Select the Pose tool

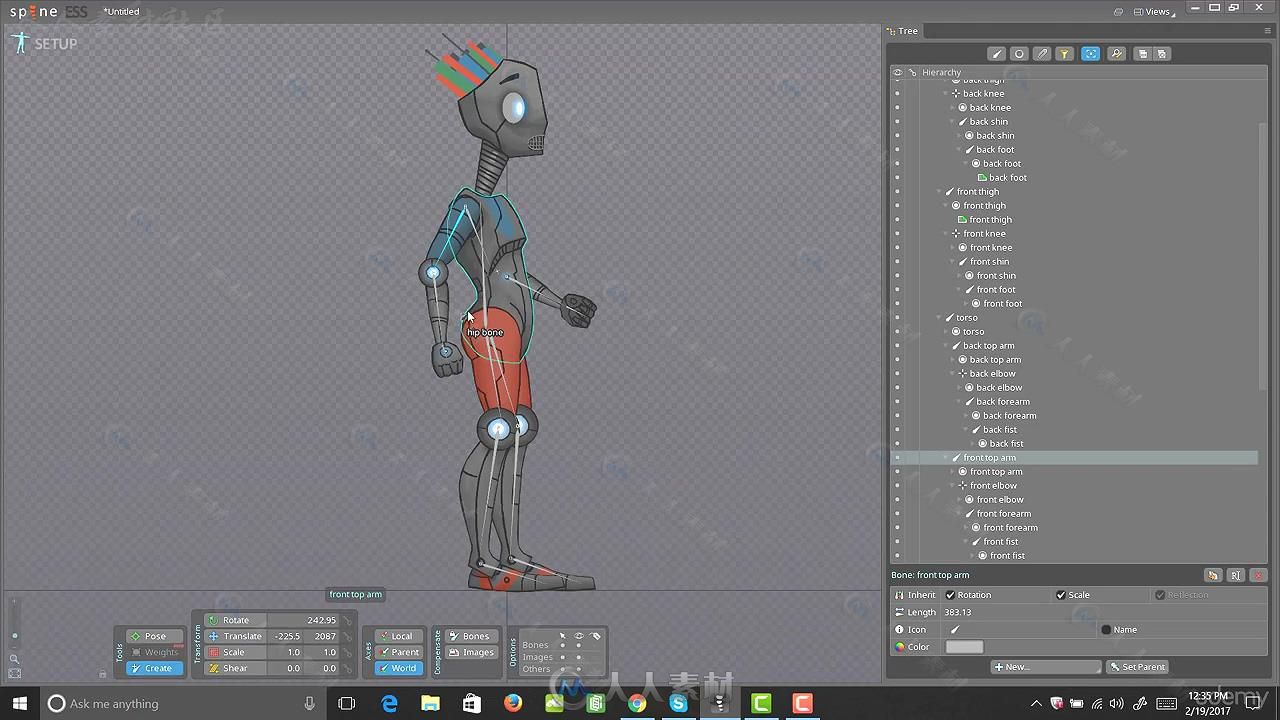pyautogui.click(x=155, y=636)
